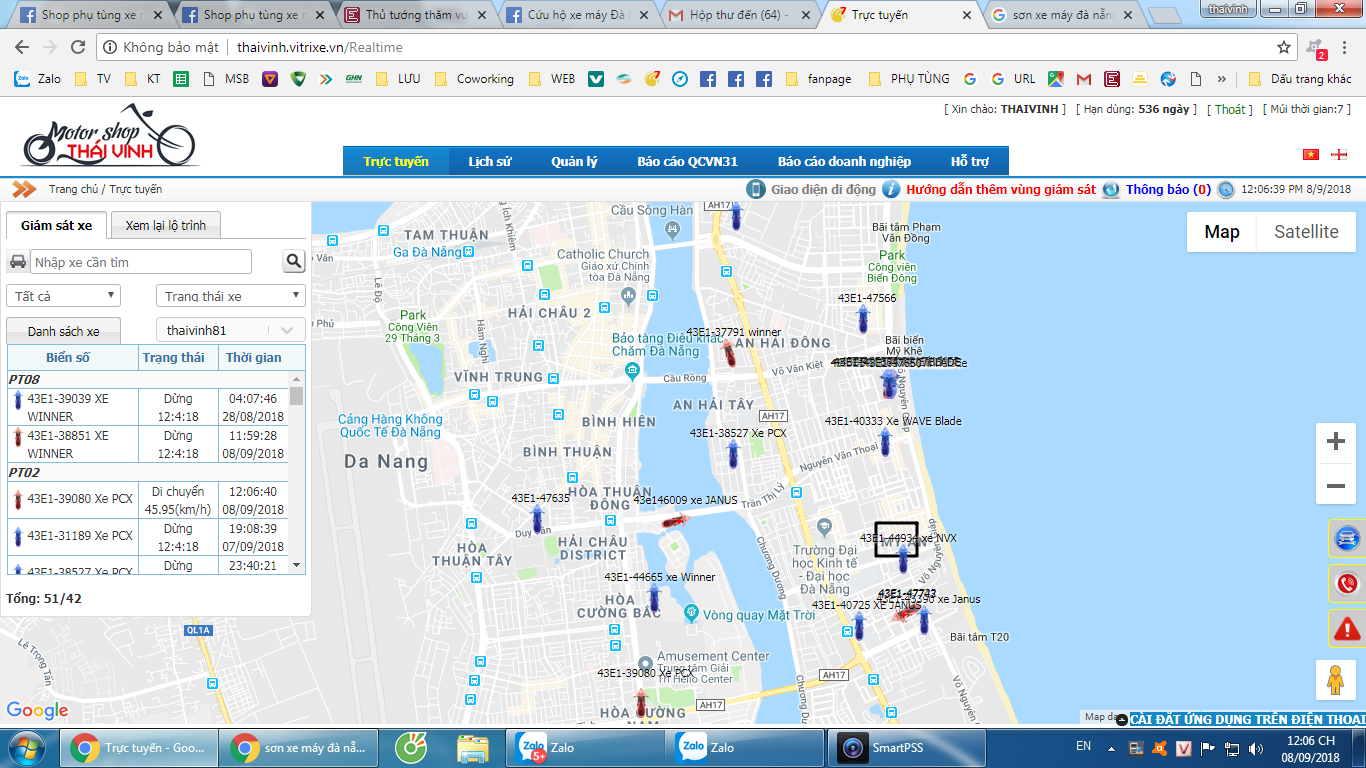Switch to Giám sát xe tab

coord(56,225)
